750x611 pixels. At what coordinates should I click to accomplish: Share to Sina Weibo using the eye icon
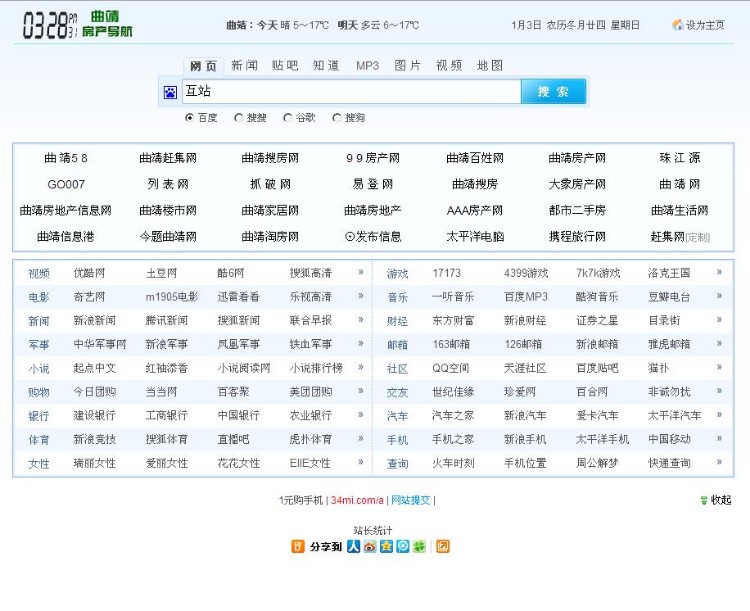(x=370, y=546)
